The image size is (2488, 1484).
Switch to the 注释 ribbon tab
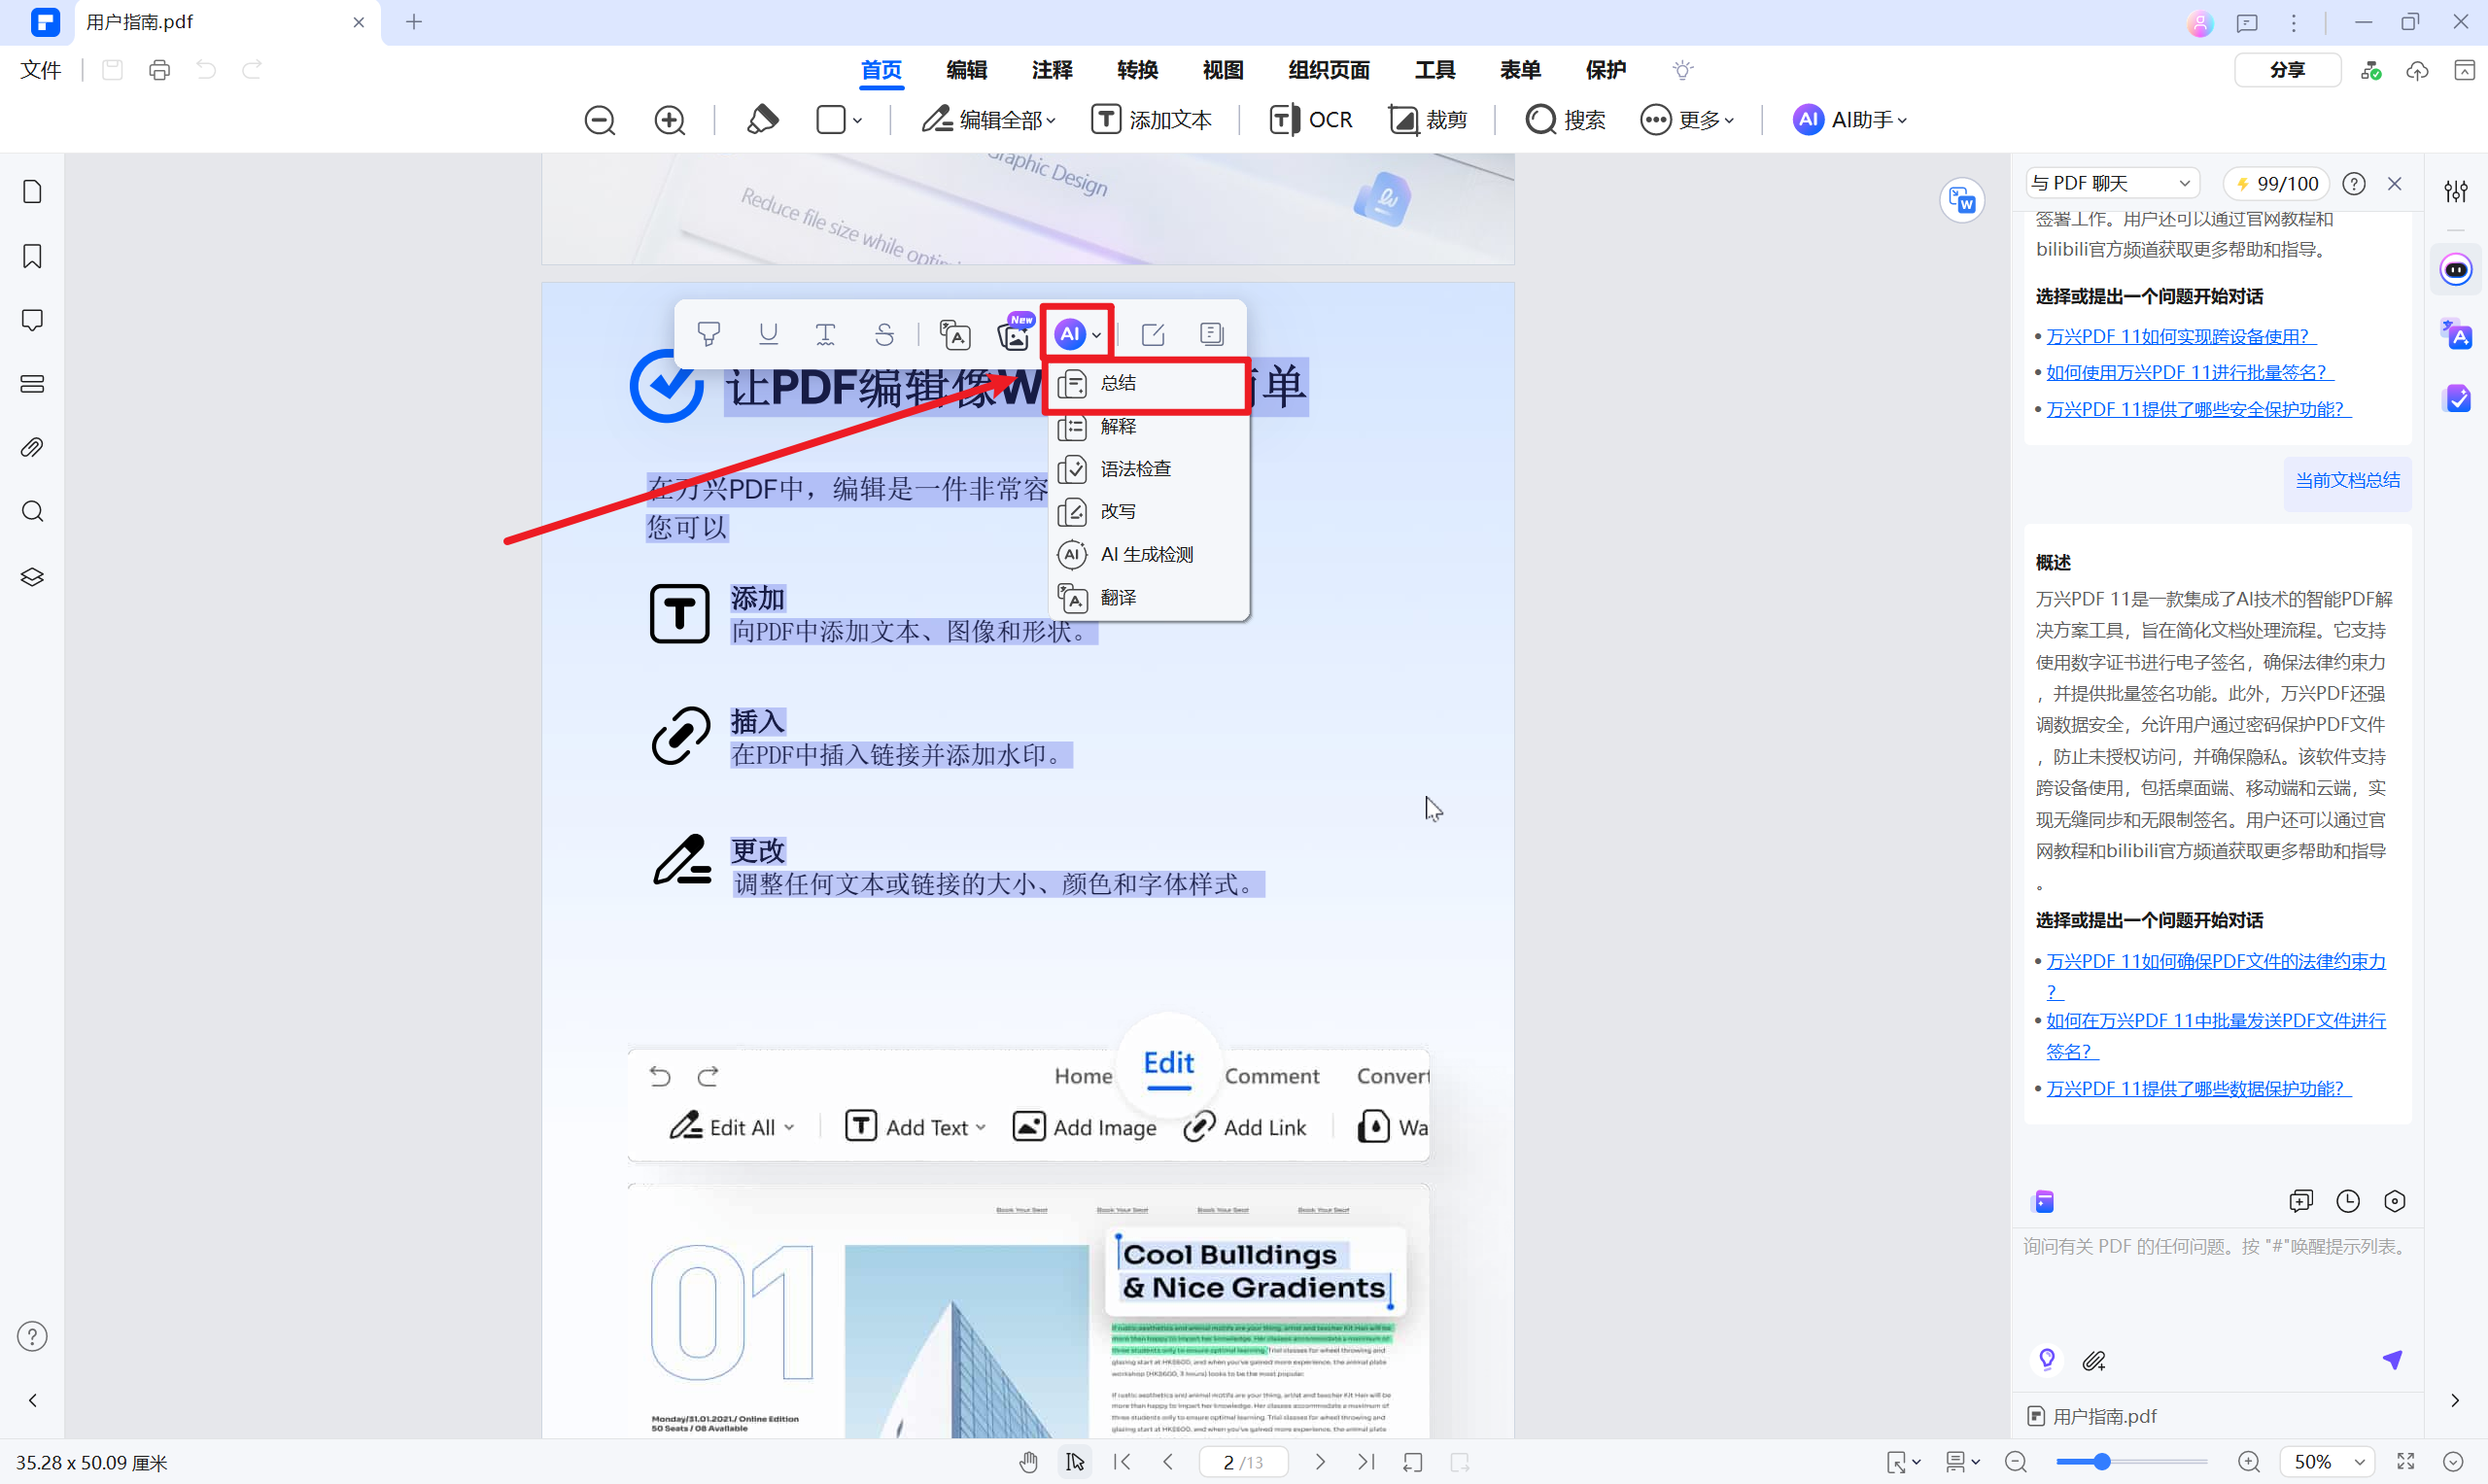(1052, 70)
